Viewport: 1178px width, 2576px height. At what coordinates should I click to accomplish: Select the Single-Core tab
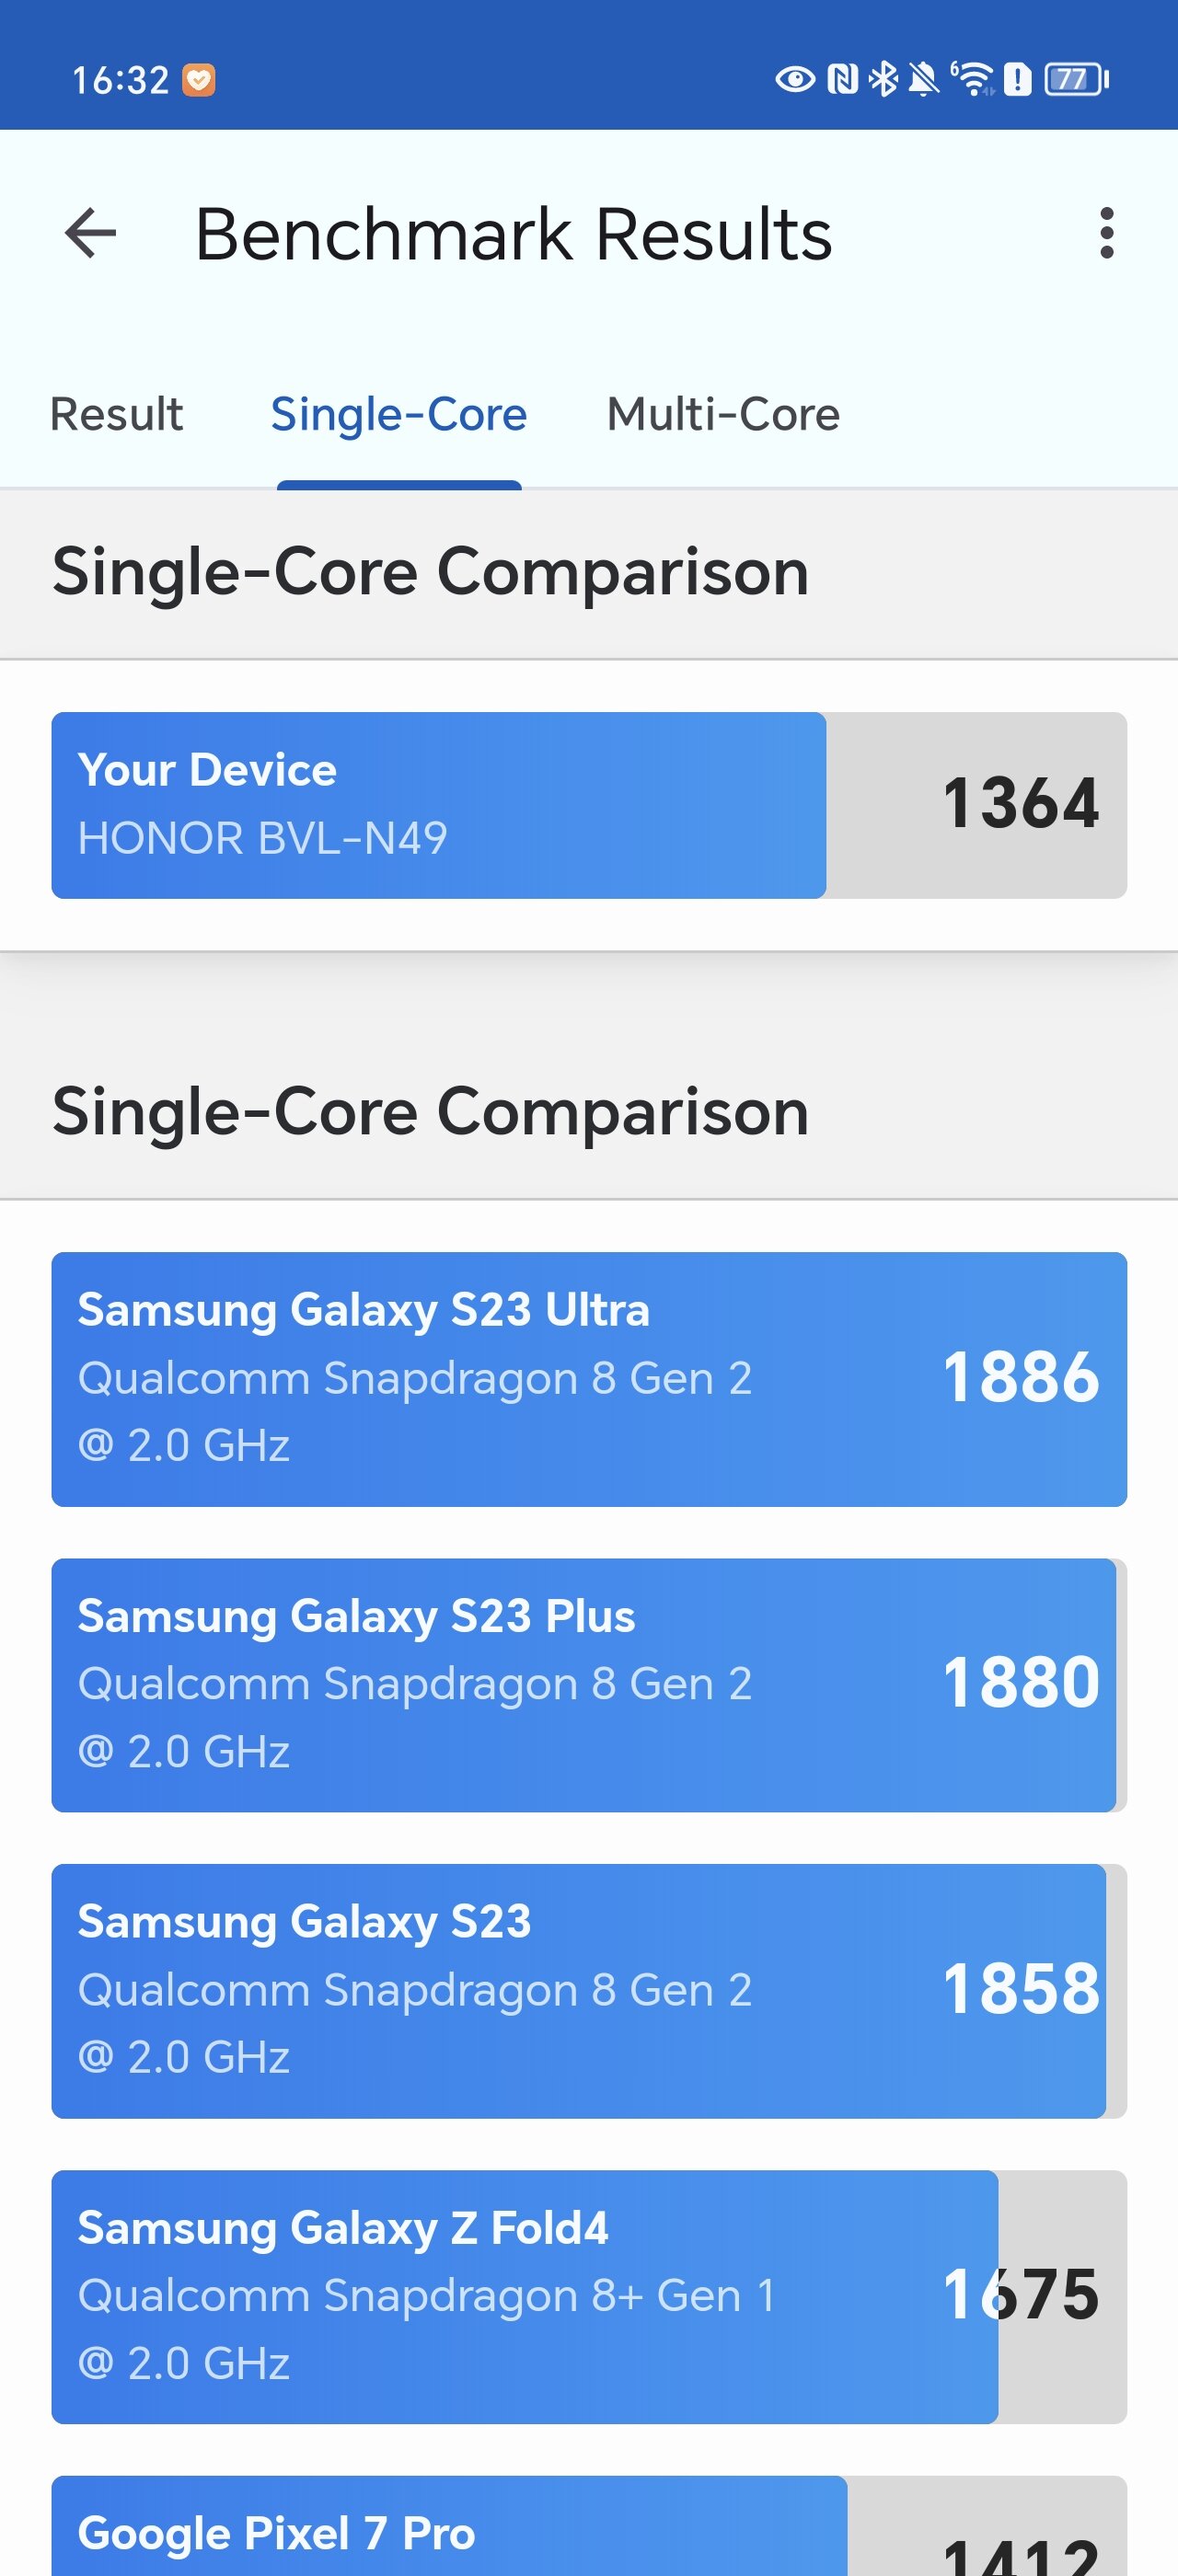(399, 414)
